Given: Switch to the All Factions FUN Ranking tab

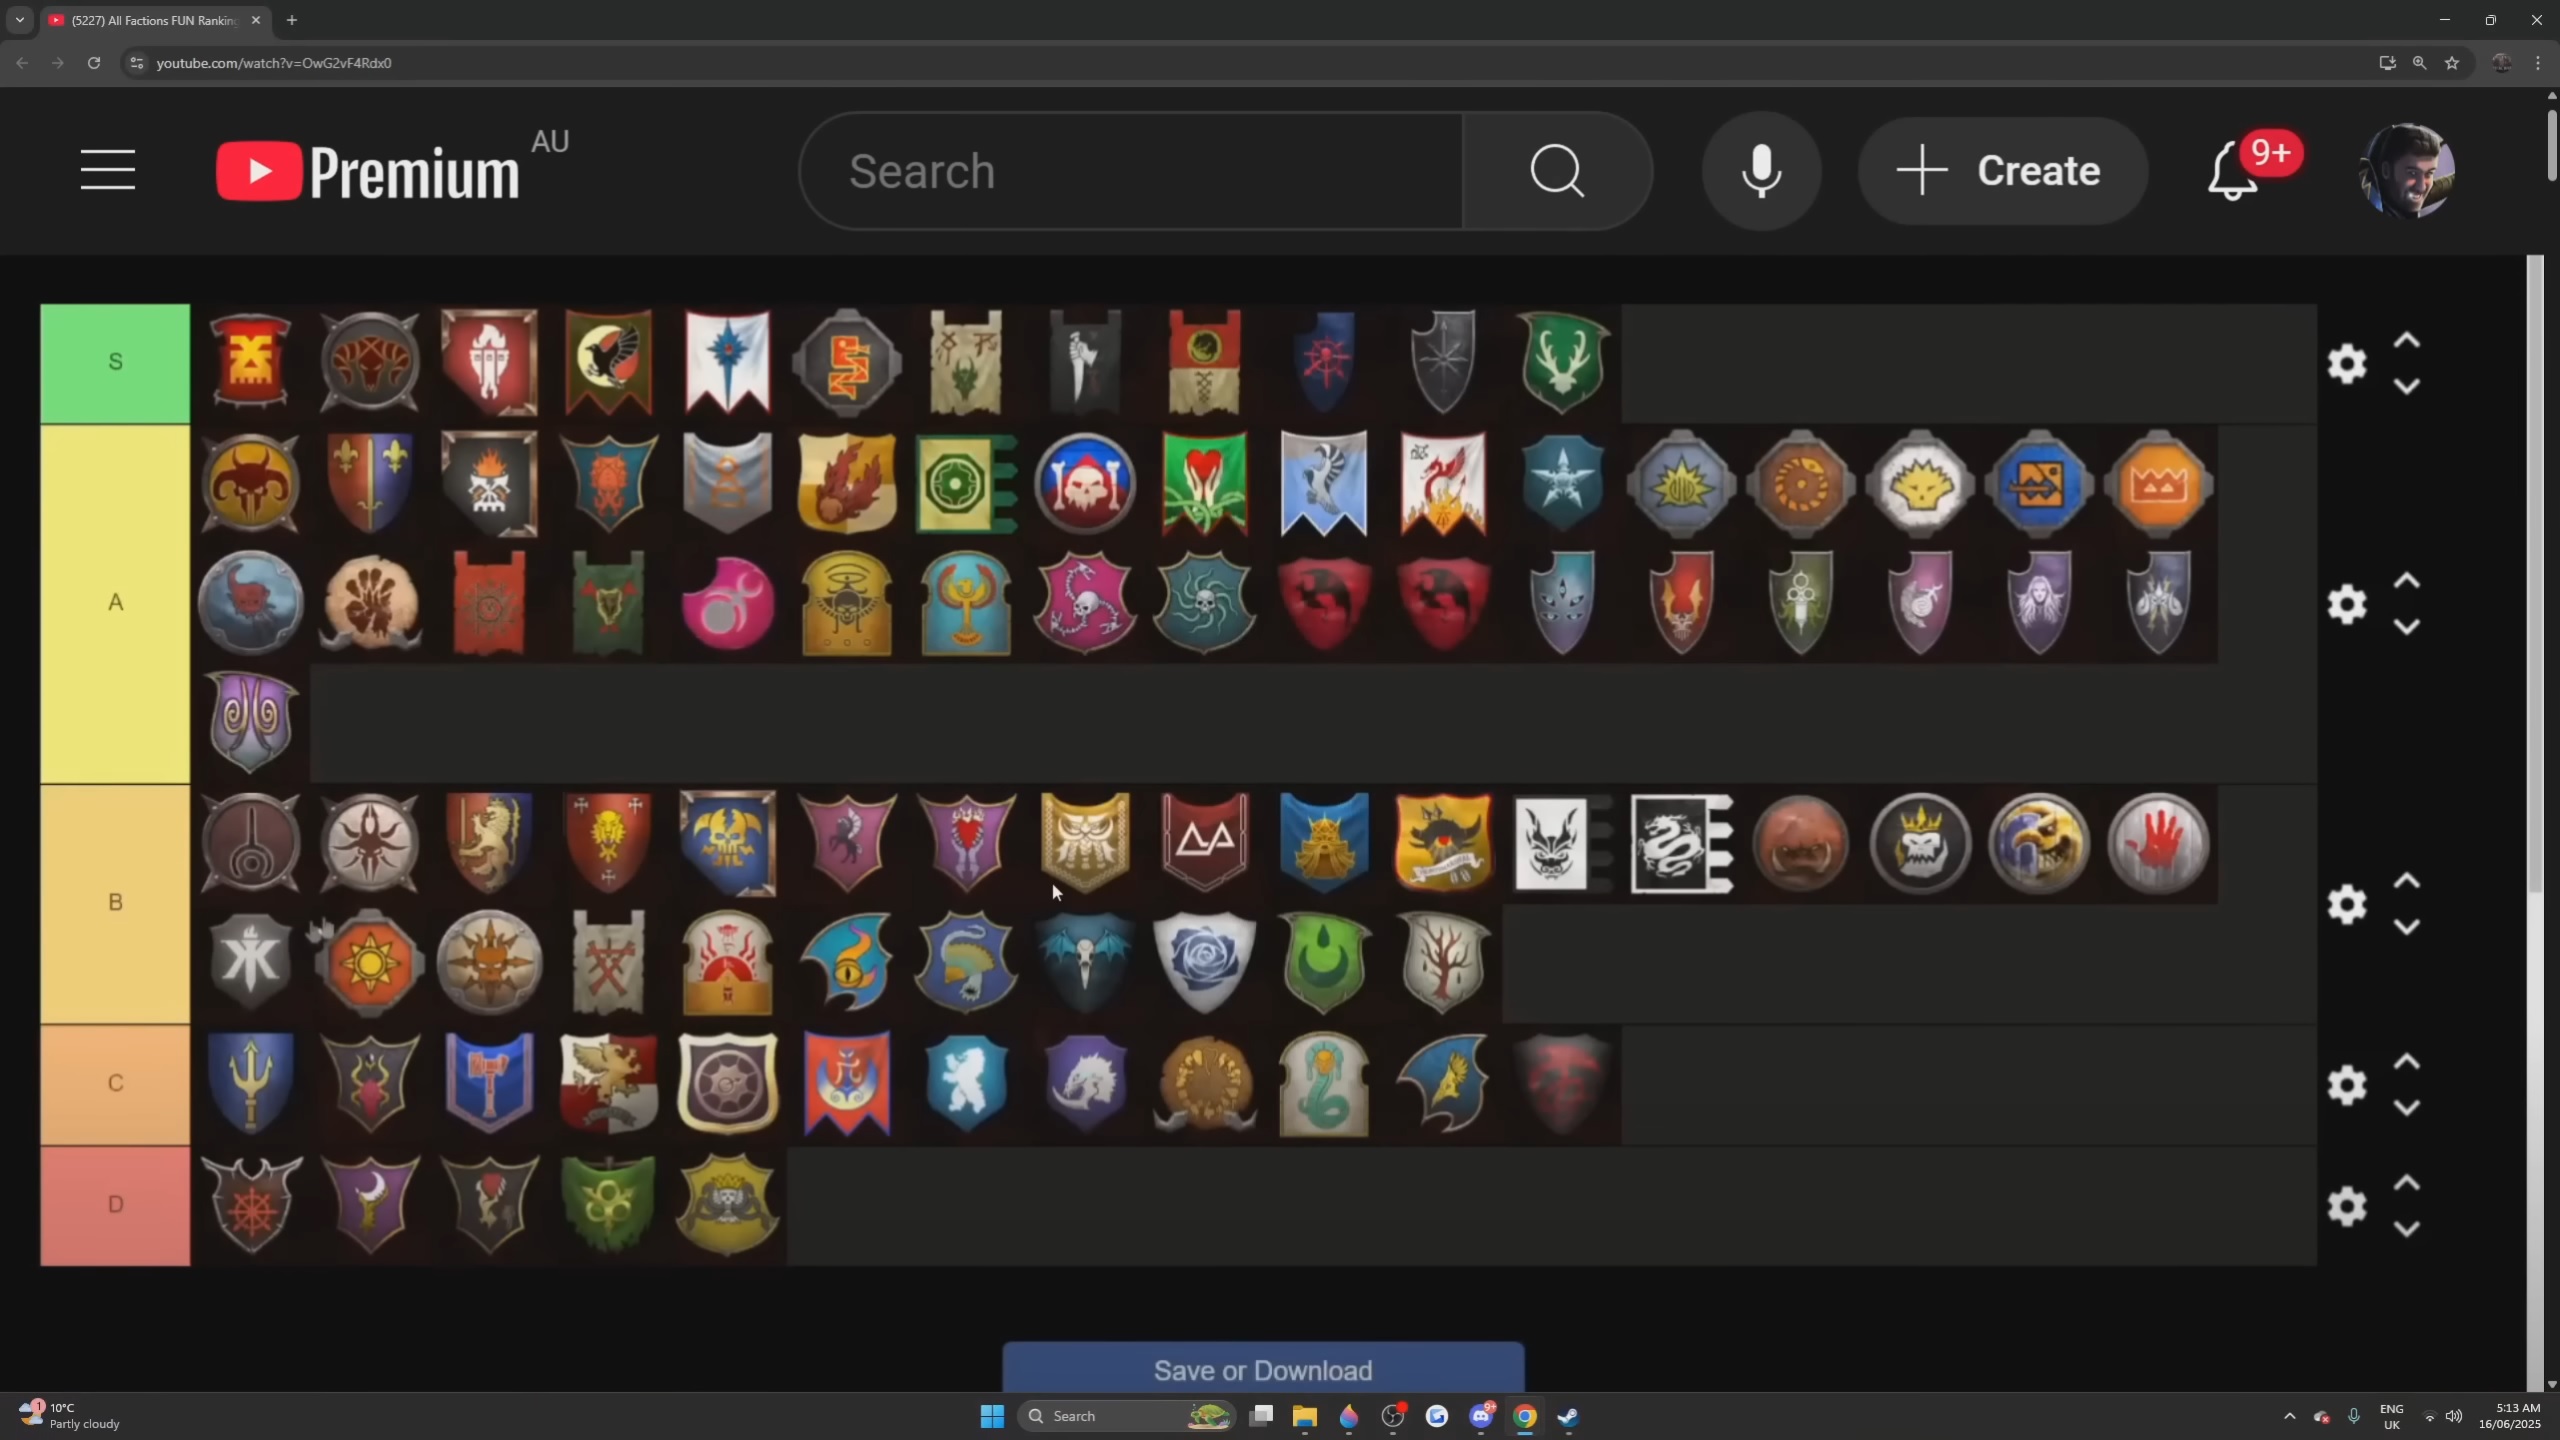Looking at the screenshot, I should point(153,20).
